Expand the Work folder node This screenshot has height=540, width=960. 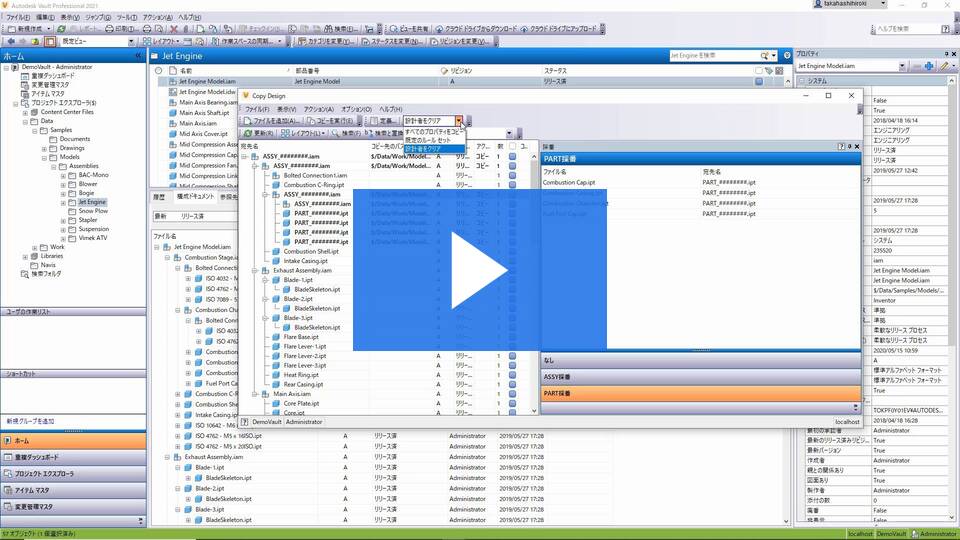[x=35, y=247]
